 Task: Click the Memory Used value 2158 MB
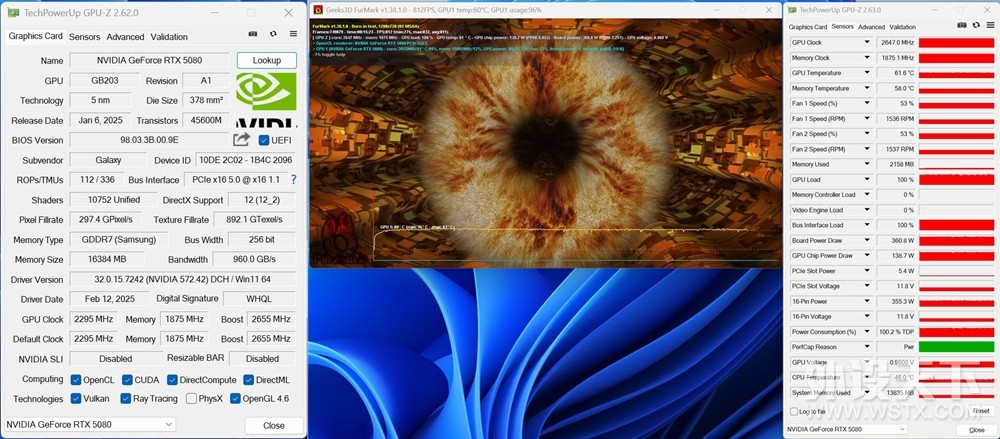tap(896, 165)
